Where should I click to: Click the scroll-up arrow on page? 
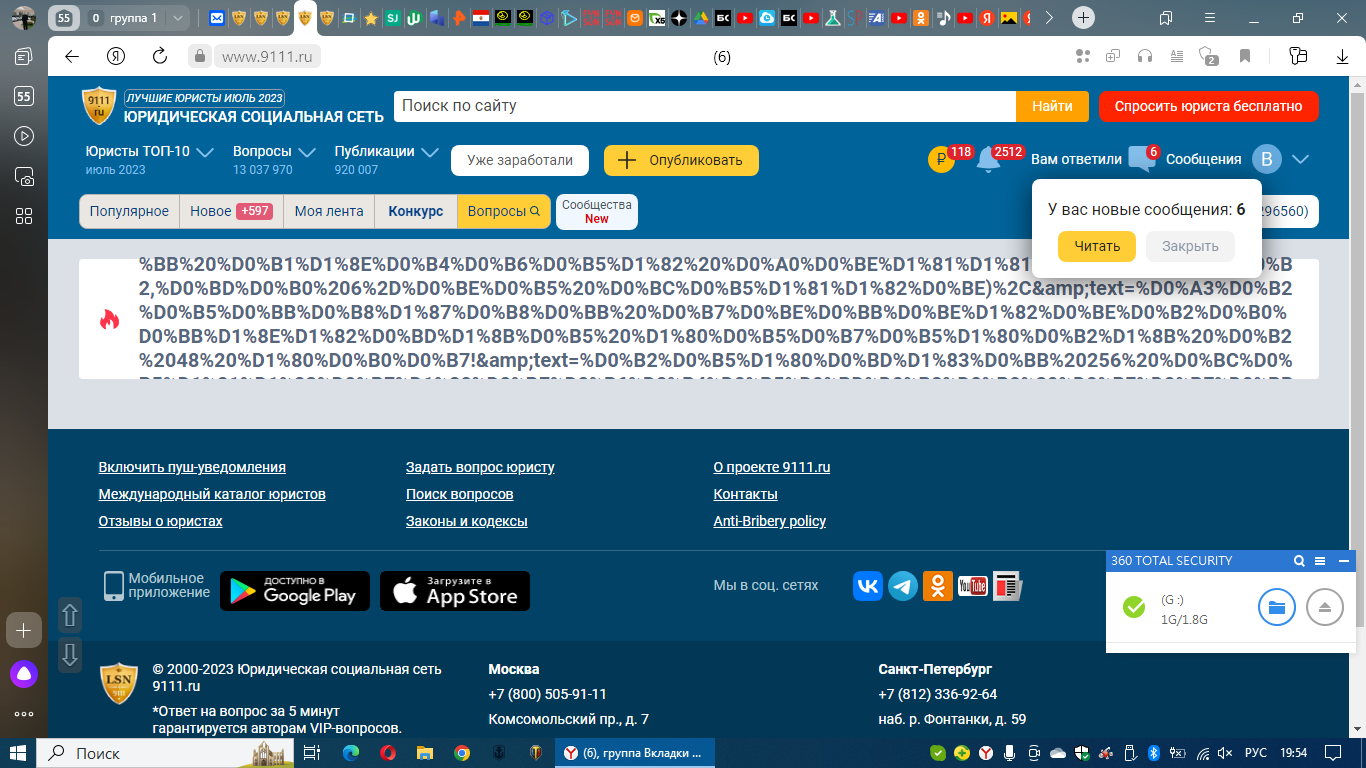click(70, 615)
